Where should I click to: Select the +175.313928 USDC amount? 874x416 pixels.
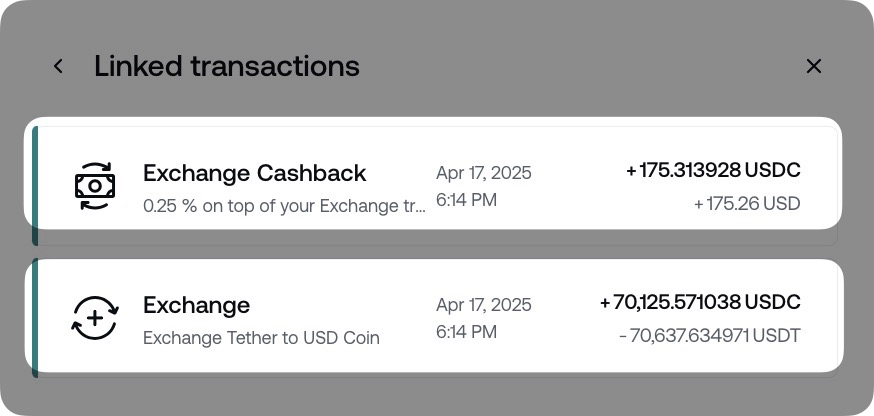(x=713, y=171)
